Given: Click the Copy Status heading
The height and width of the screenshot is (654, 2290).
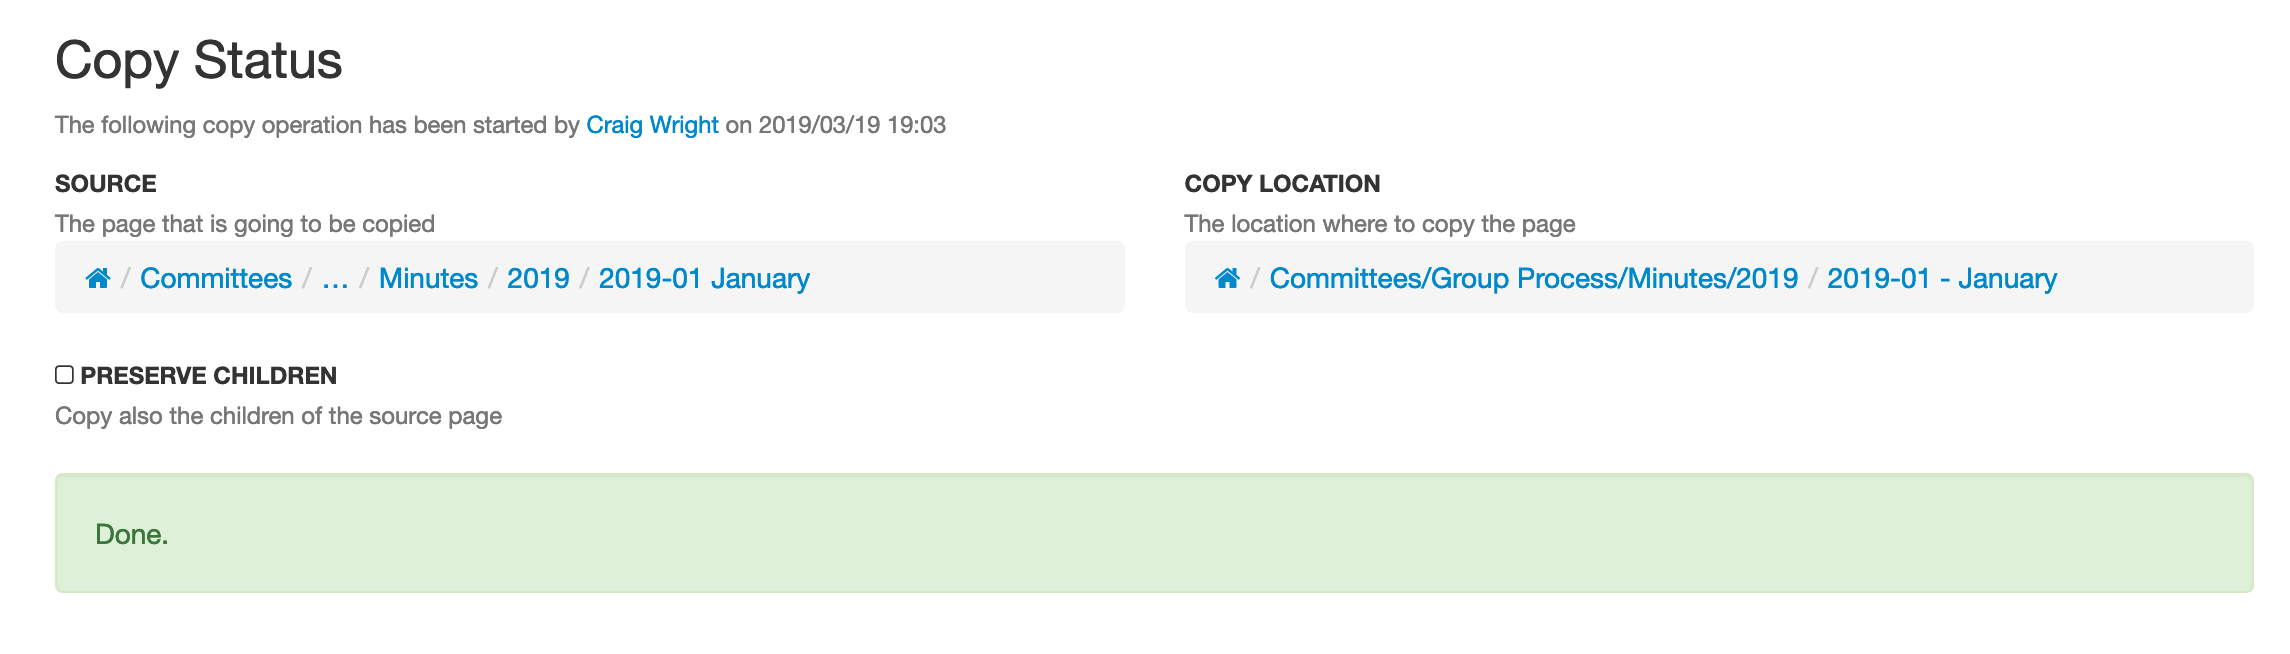Looking at the screenshot, I should [x=199, y=61].
